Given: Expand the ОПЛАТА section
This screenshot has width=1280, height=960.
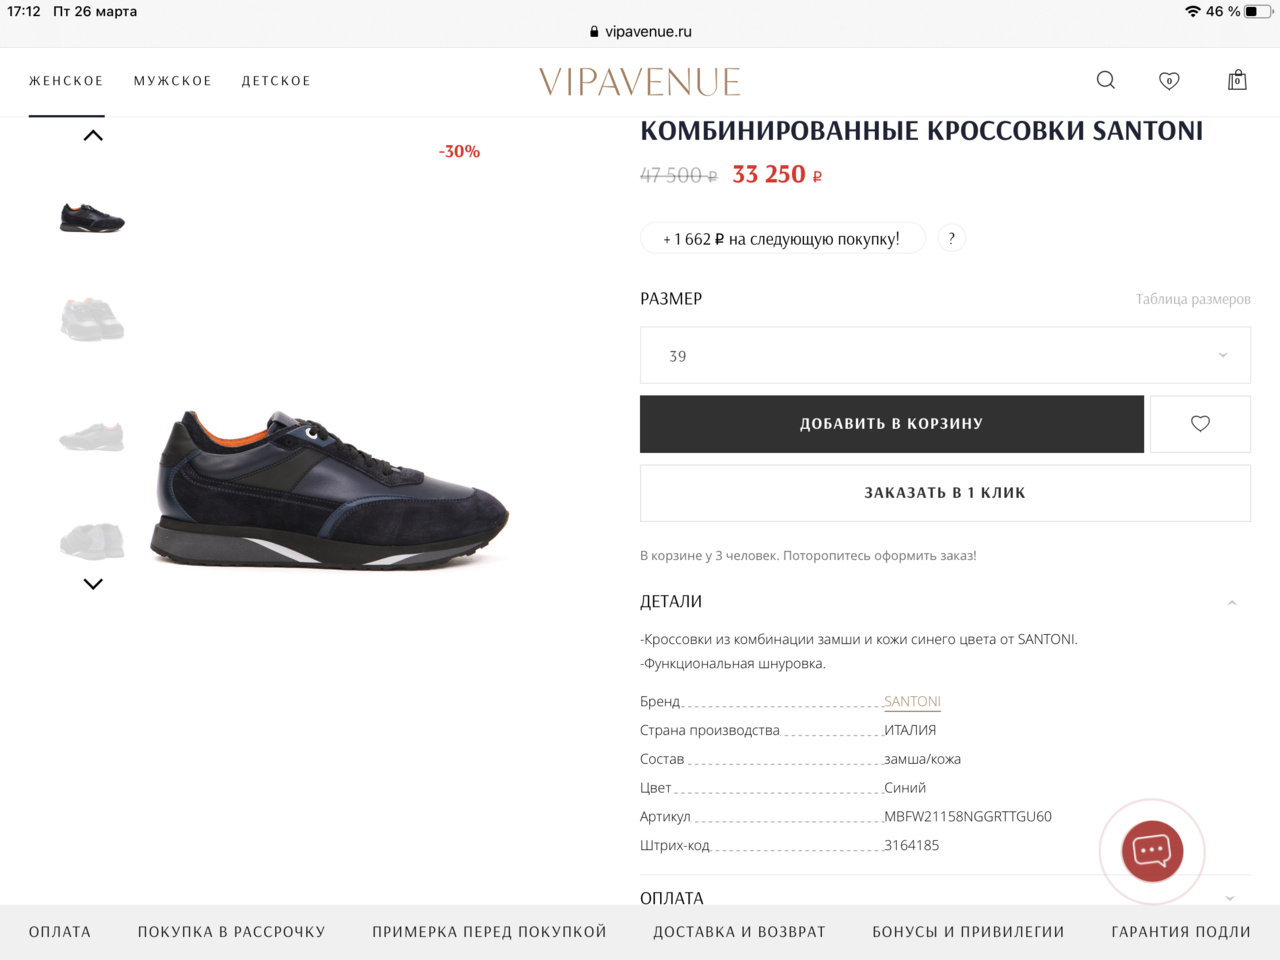Looking at the screenshot, I should click(x=1230, y=898).
